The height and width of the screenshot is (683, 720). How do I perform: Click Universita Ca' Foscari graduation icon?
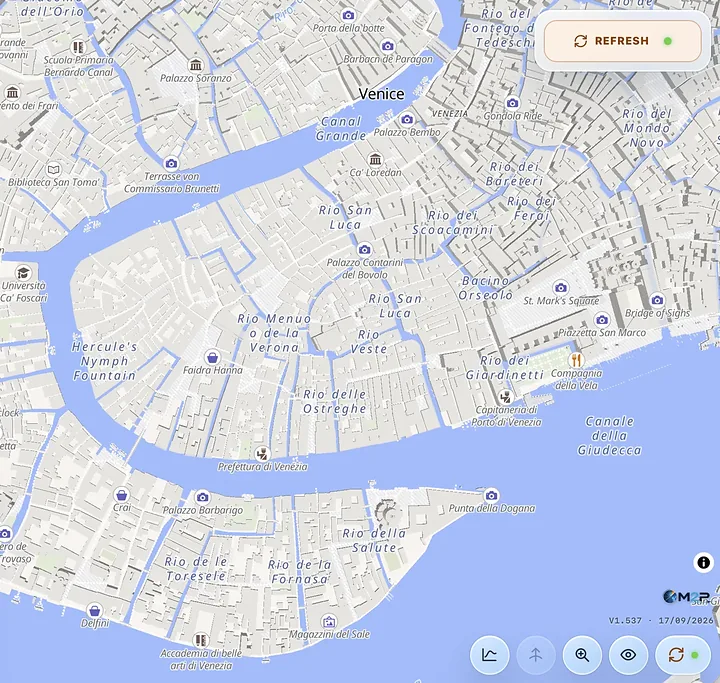coord(23,272)
